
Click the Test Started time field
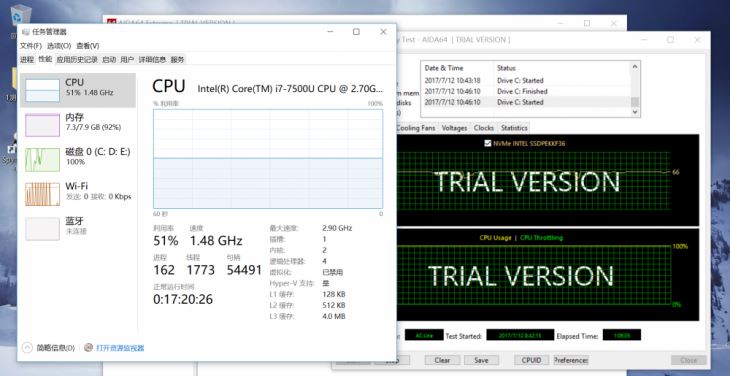pyautogui.click(x=520, y=335)
